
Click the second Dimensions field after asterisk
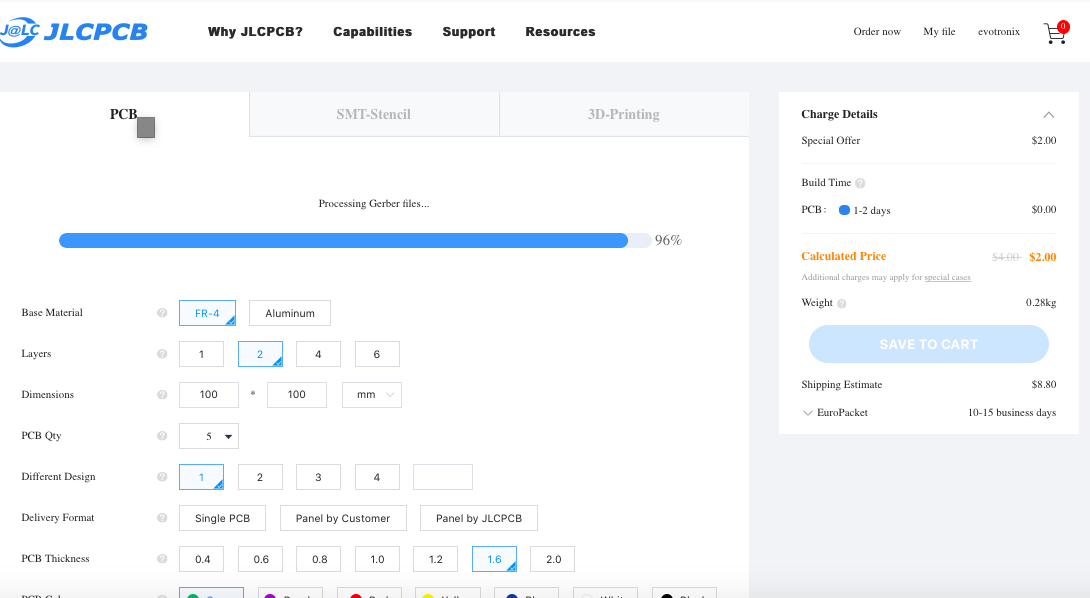coord(297,395)
